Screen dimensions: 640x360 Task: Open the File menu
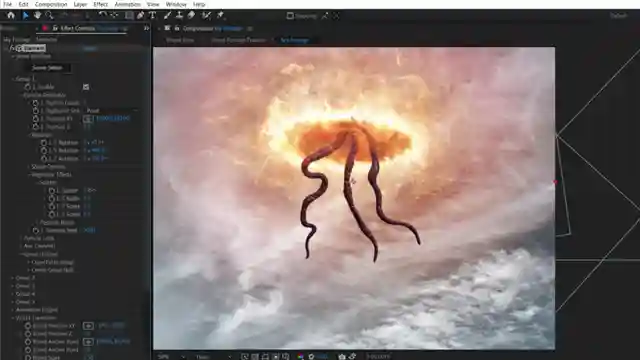[7, 4]
